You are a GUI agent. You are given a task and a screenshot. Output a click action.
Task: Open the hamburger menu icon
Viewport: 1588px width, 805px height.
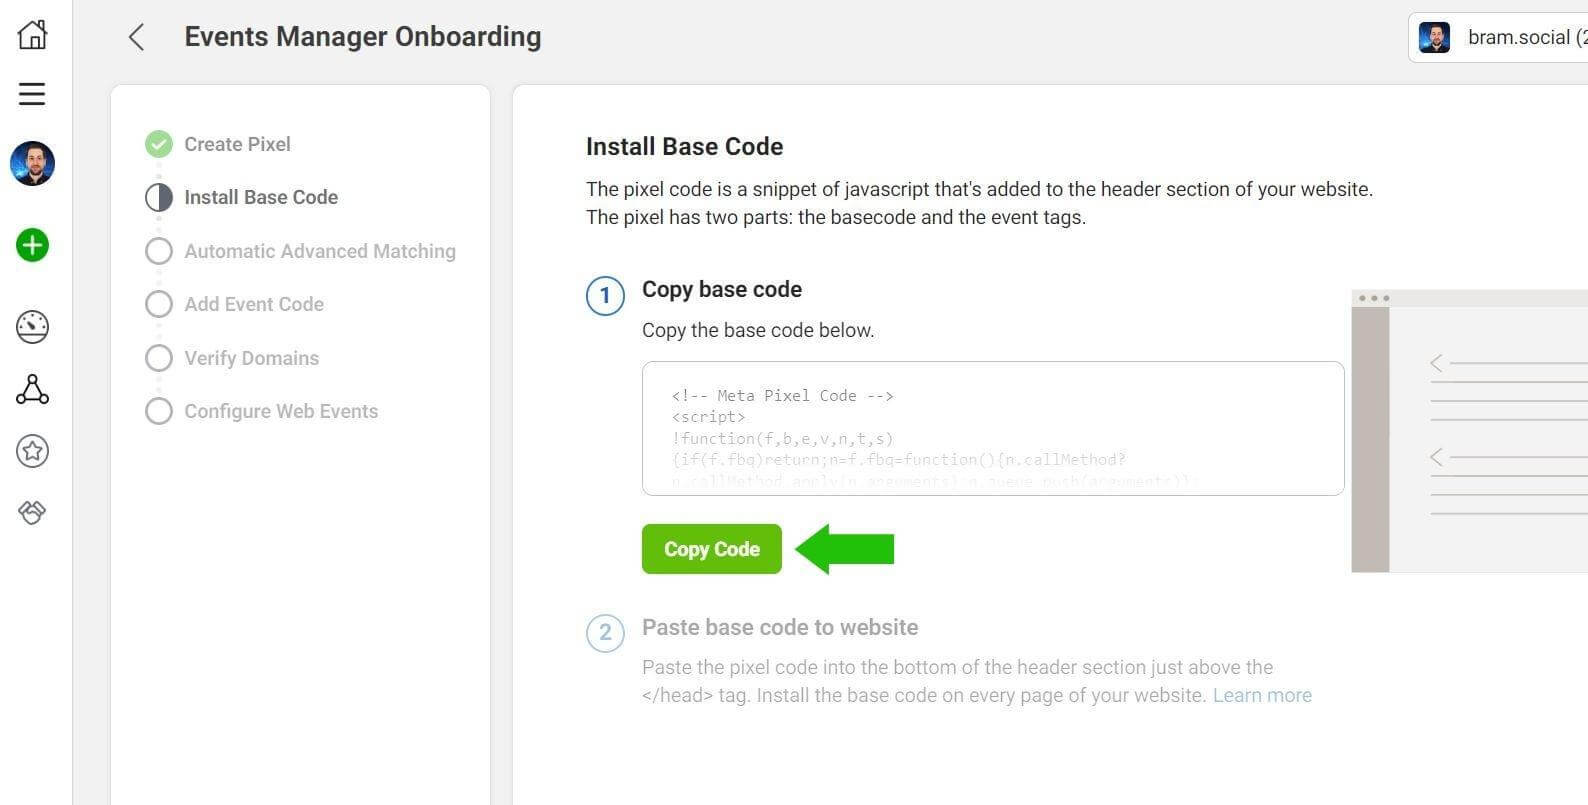(32, 94)
